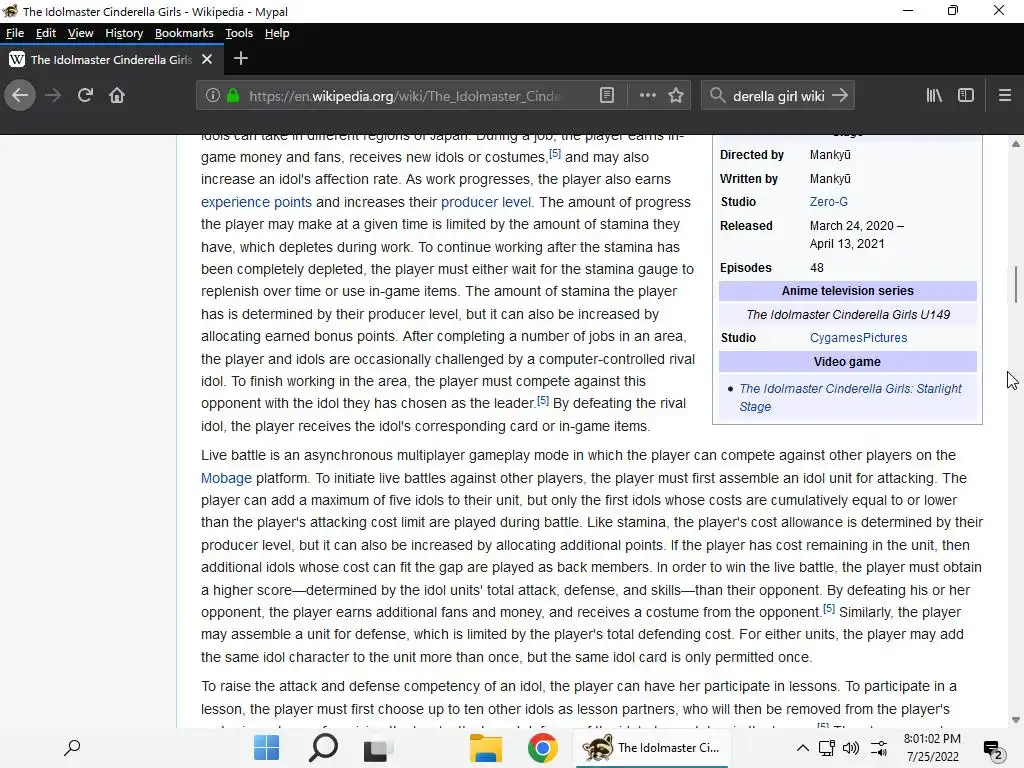Click the Episodes value '48'
Screen dimensions: 1024x768
[x=816, y=268]
